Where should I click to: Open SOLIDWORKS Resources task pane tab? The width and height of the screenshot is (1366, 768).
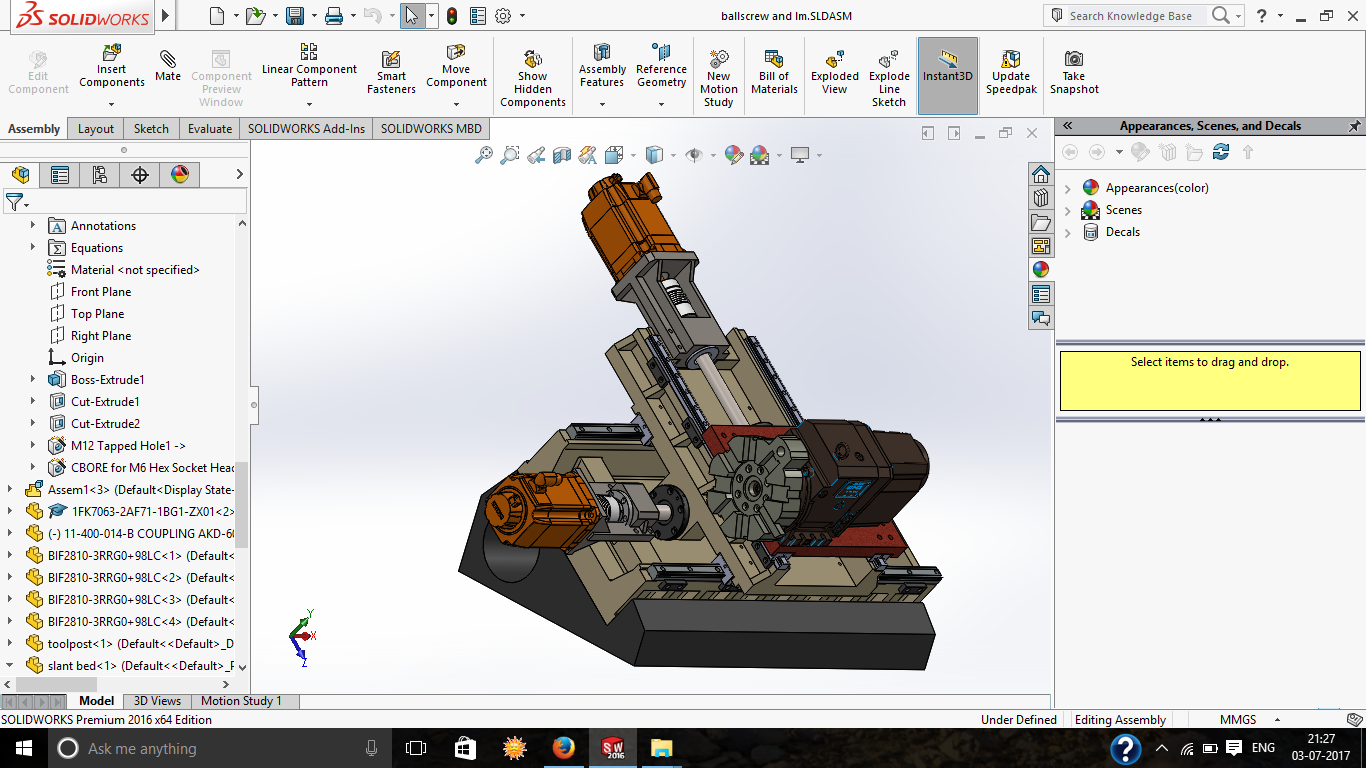click(x=1041, y=174)
